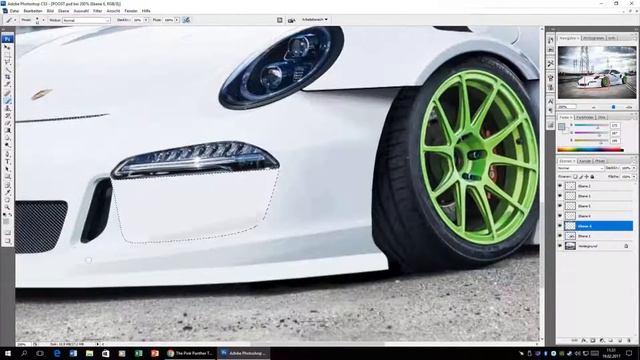This screenshot has height=360, width=640.
Task: Open Chrome Pink Panther taskbar window
Action: pyautogui.click(x=190, y=353)
